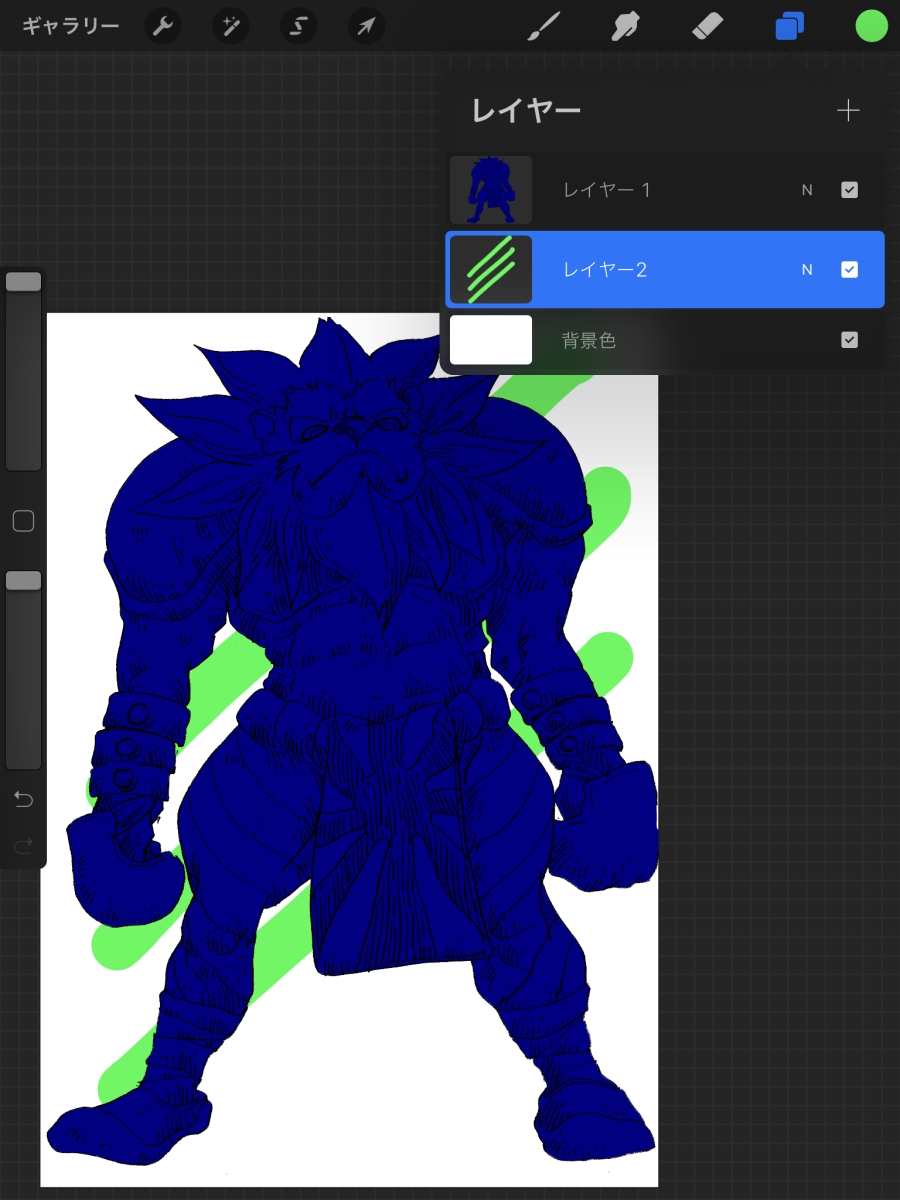The image size is (900, 1200).
Task: Select the Smudge tool
Action: click(x=626, y=26)
